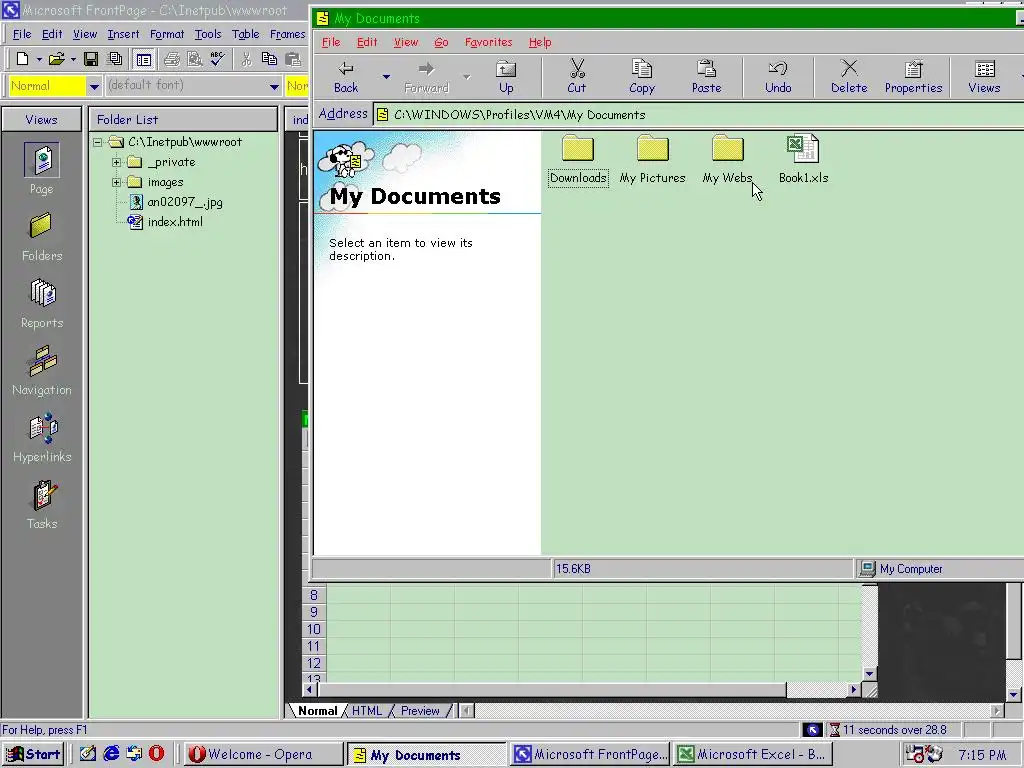Click Delete in My Documents toolbar
The width and height of the screenshot is (1024, 768).
(849, 77)
